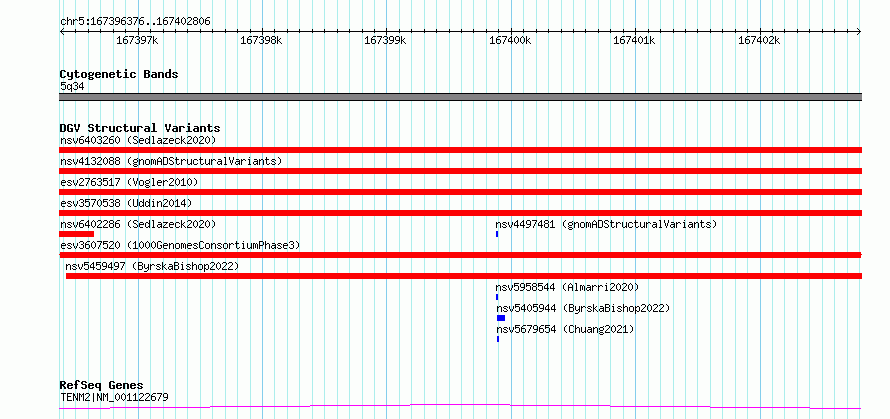Click the 167401k ruler tick label
890x419 pixels.
[634, 40]
